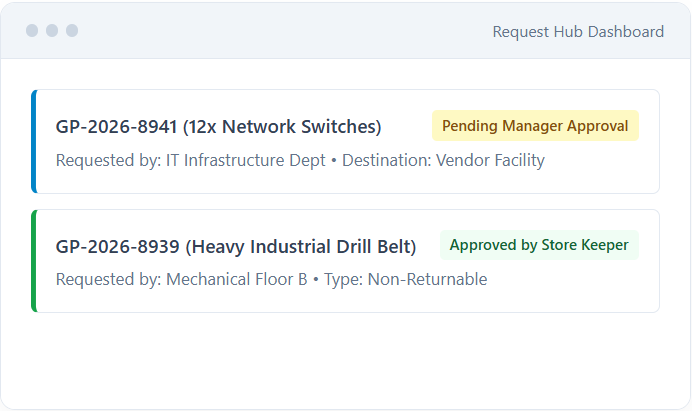Screen dimensions: 692x411
Task: Click blank space below the request cards
Action: click(x=345, y=360)
